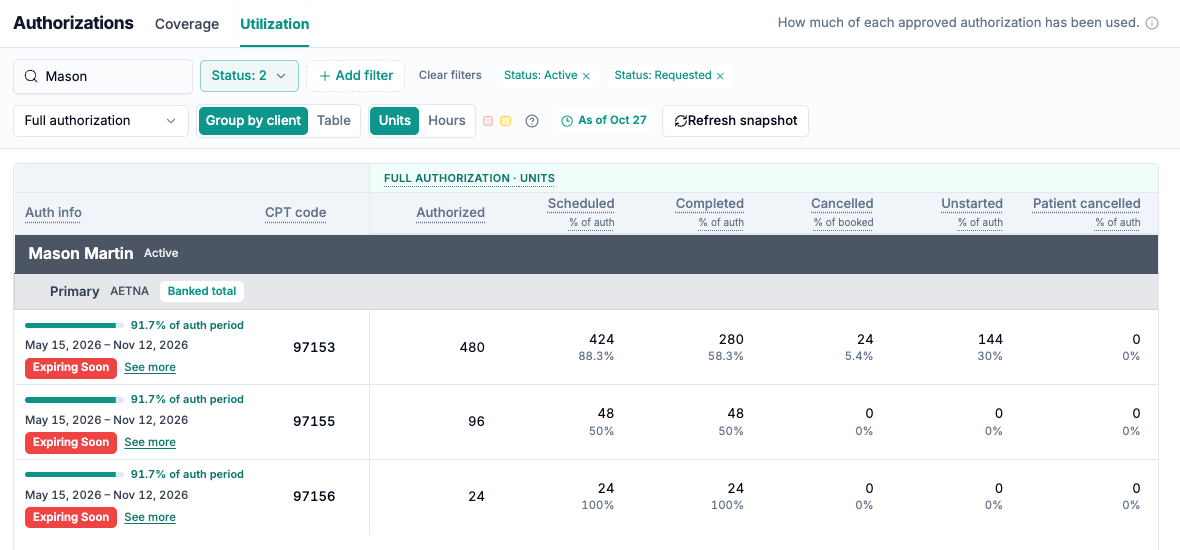Click the auth period progress bar for 97156
Screen dimensions: 1180x550
pyautogui.click(x=75, y=475)
